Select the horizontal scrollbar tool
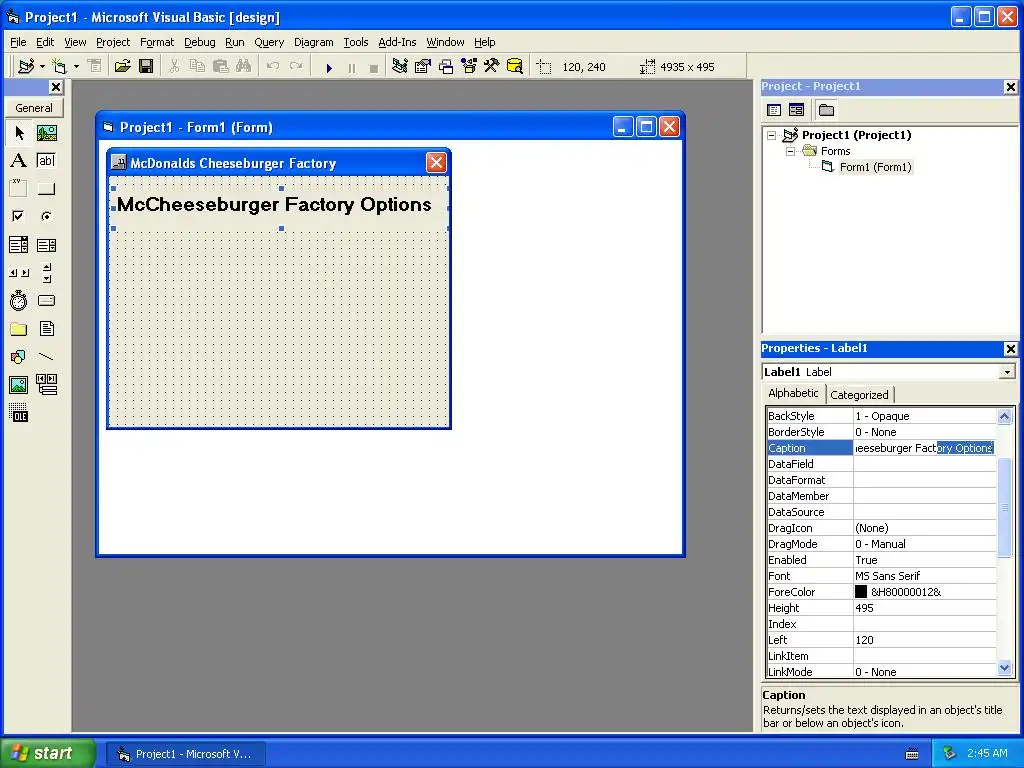 point(19,272)
